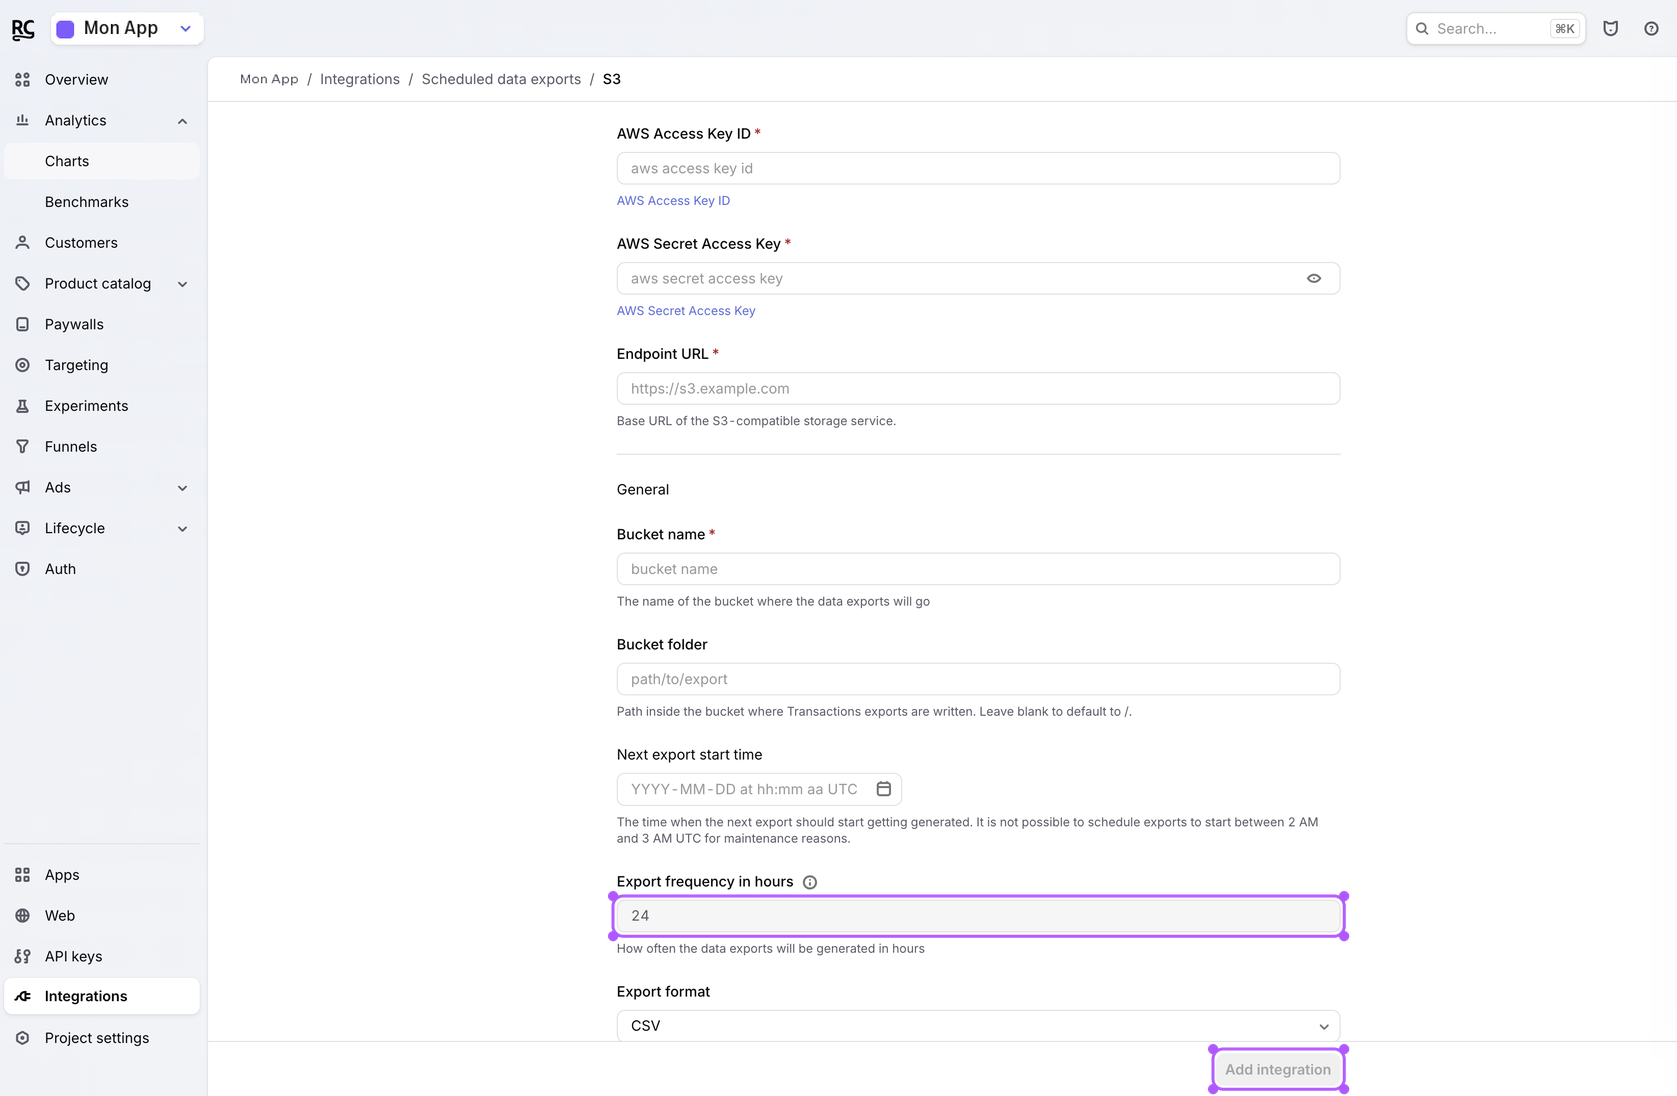Click the Bucket name input

tap(978, 569)
